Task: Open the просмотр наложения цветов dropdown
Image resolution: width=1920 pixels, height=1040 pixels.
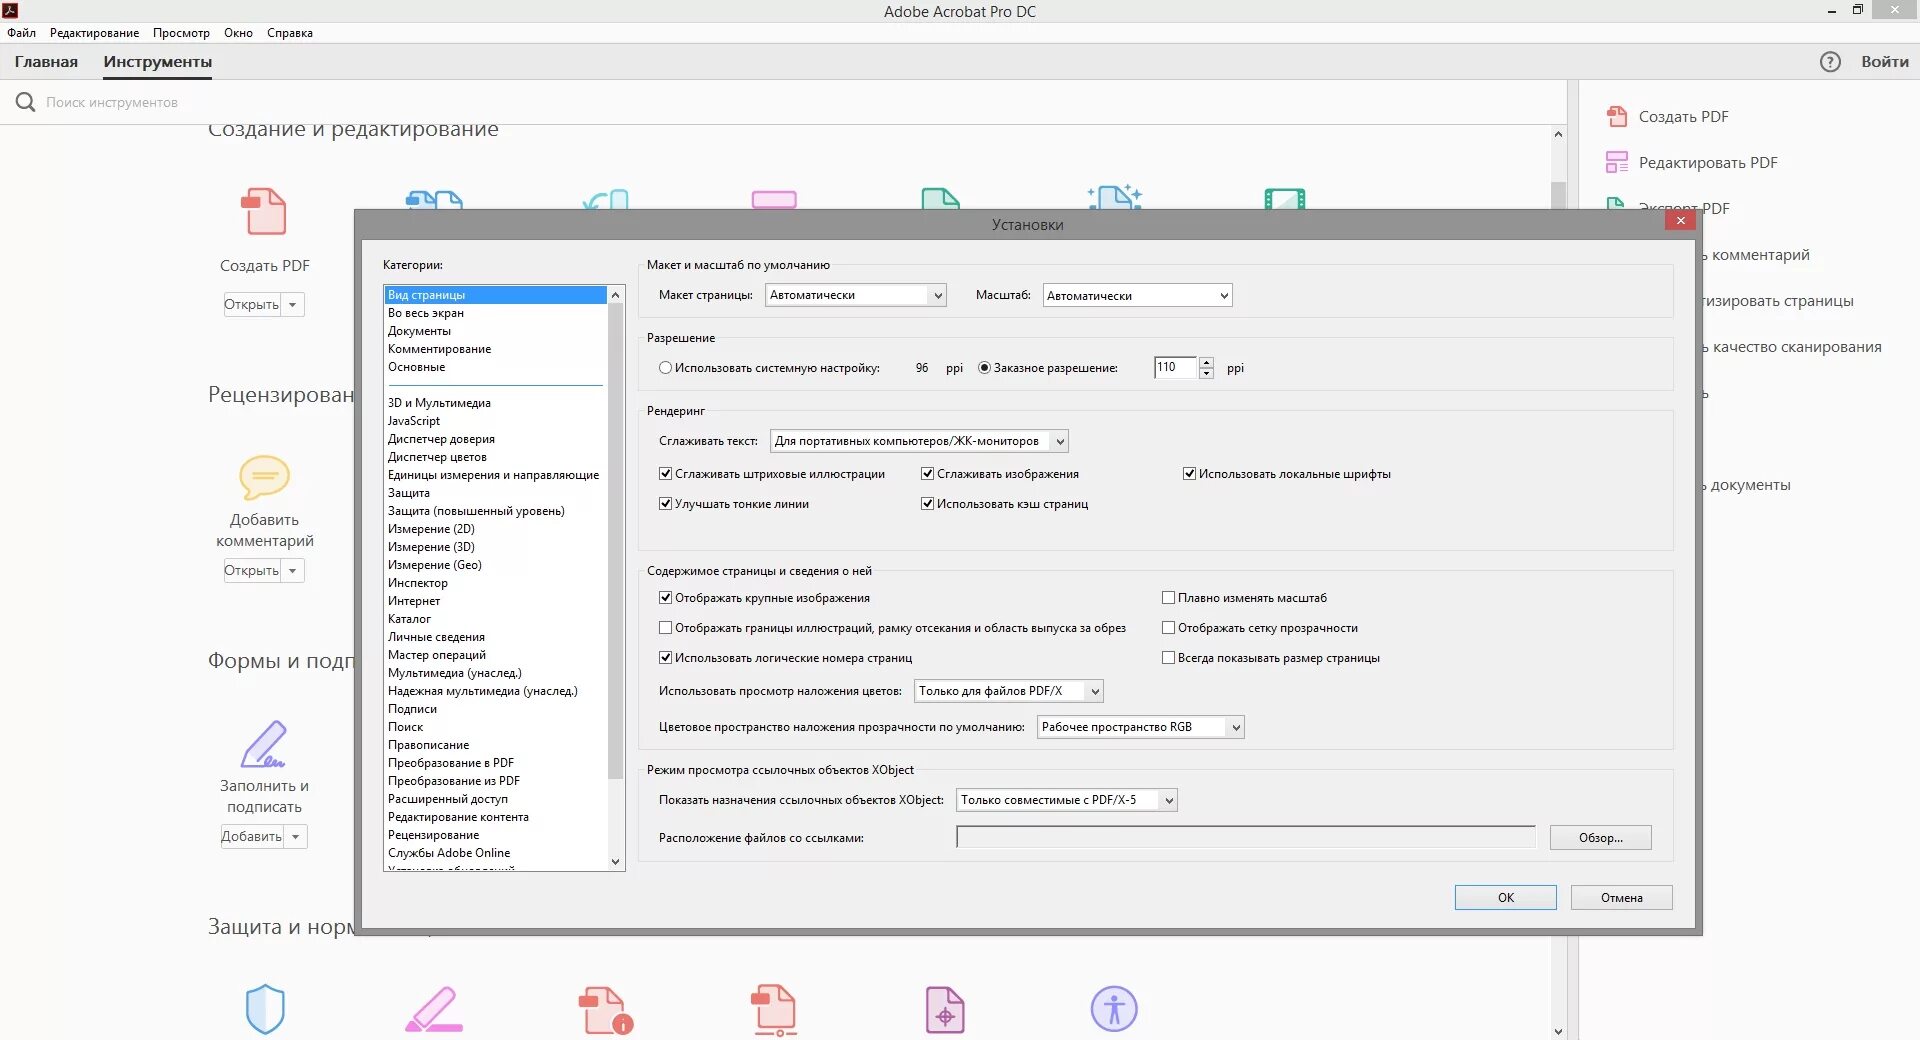Action: tap(1008, 691)
